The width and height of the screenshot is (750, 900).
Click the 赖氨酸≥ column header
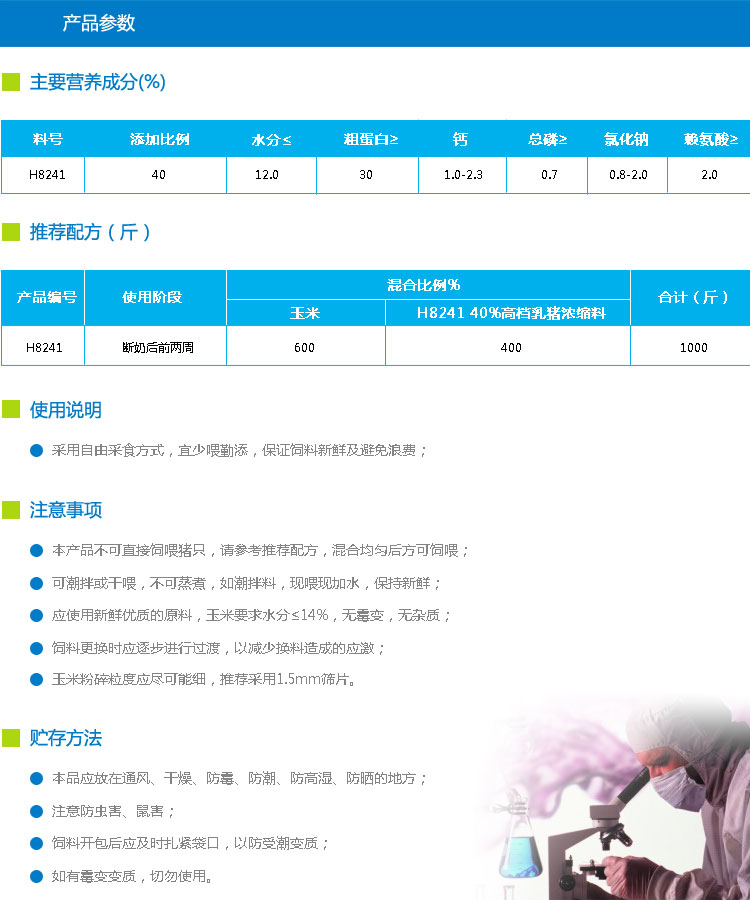(x=710, y=139)
